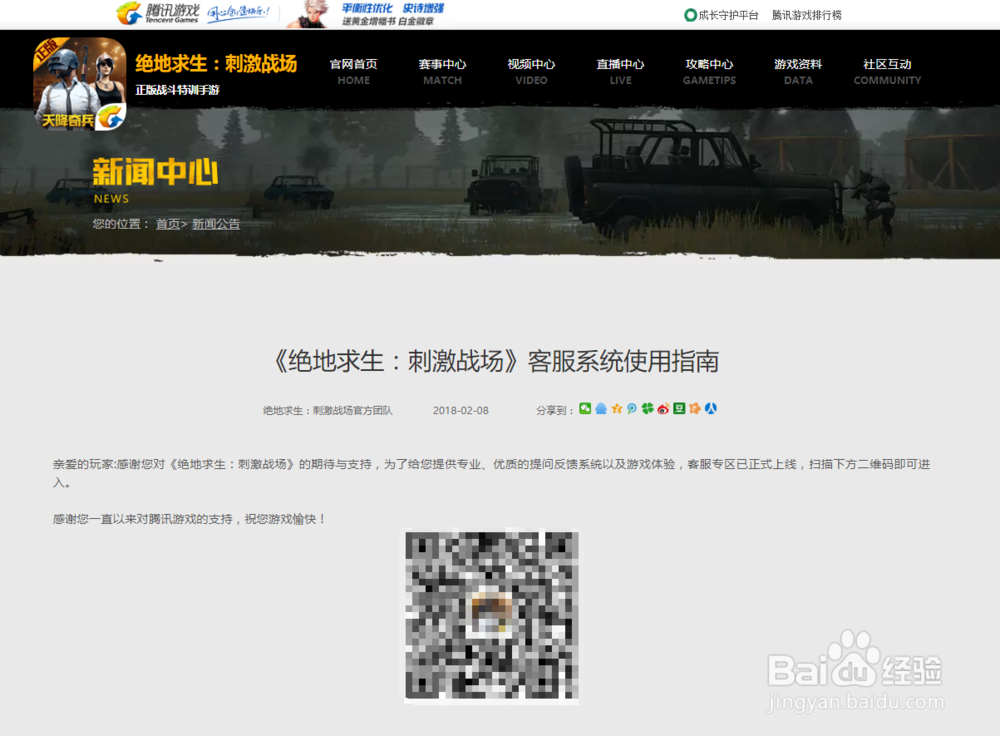Open 直播中心 LIVE menu

(621, 71)
